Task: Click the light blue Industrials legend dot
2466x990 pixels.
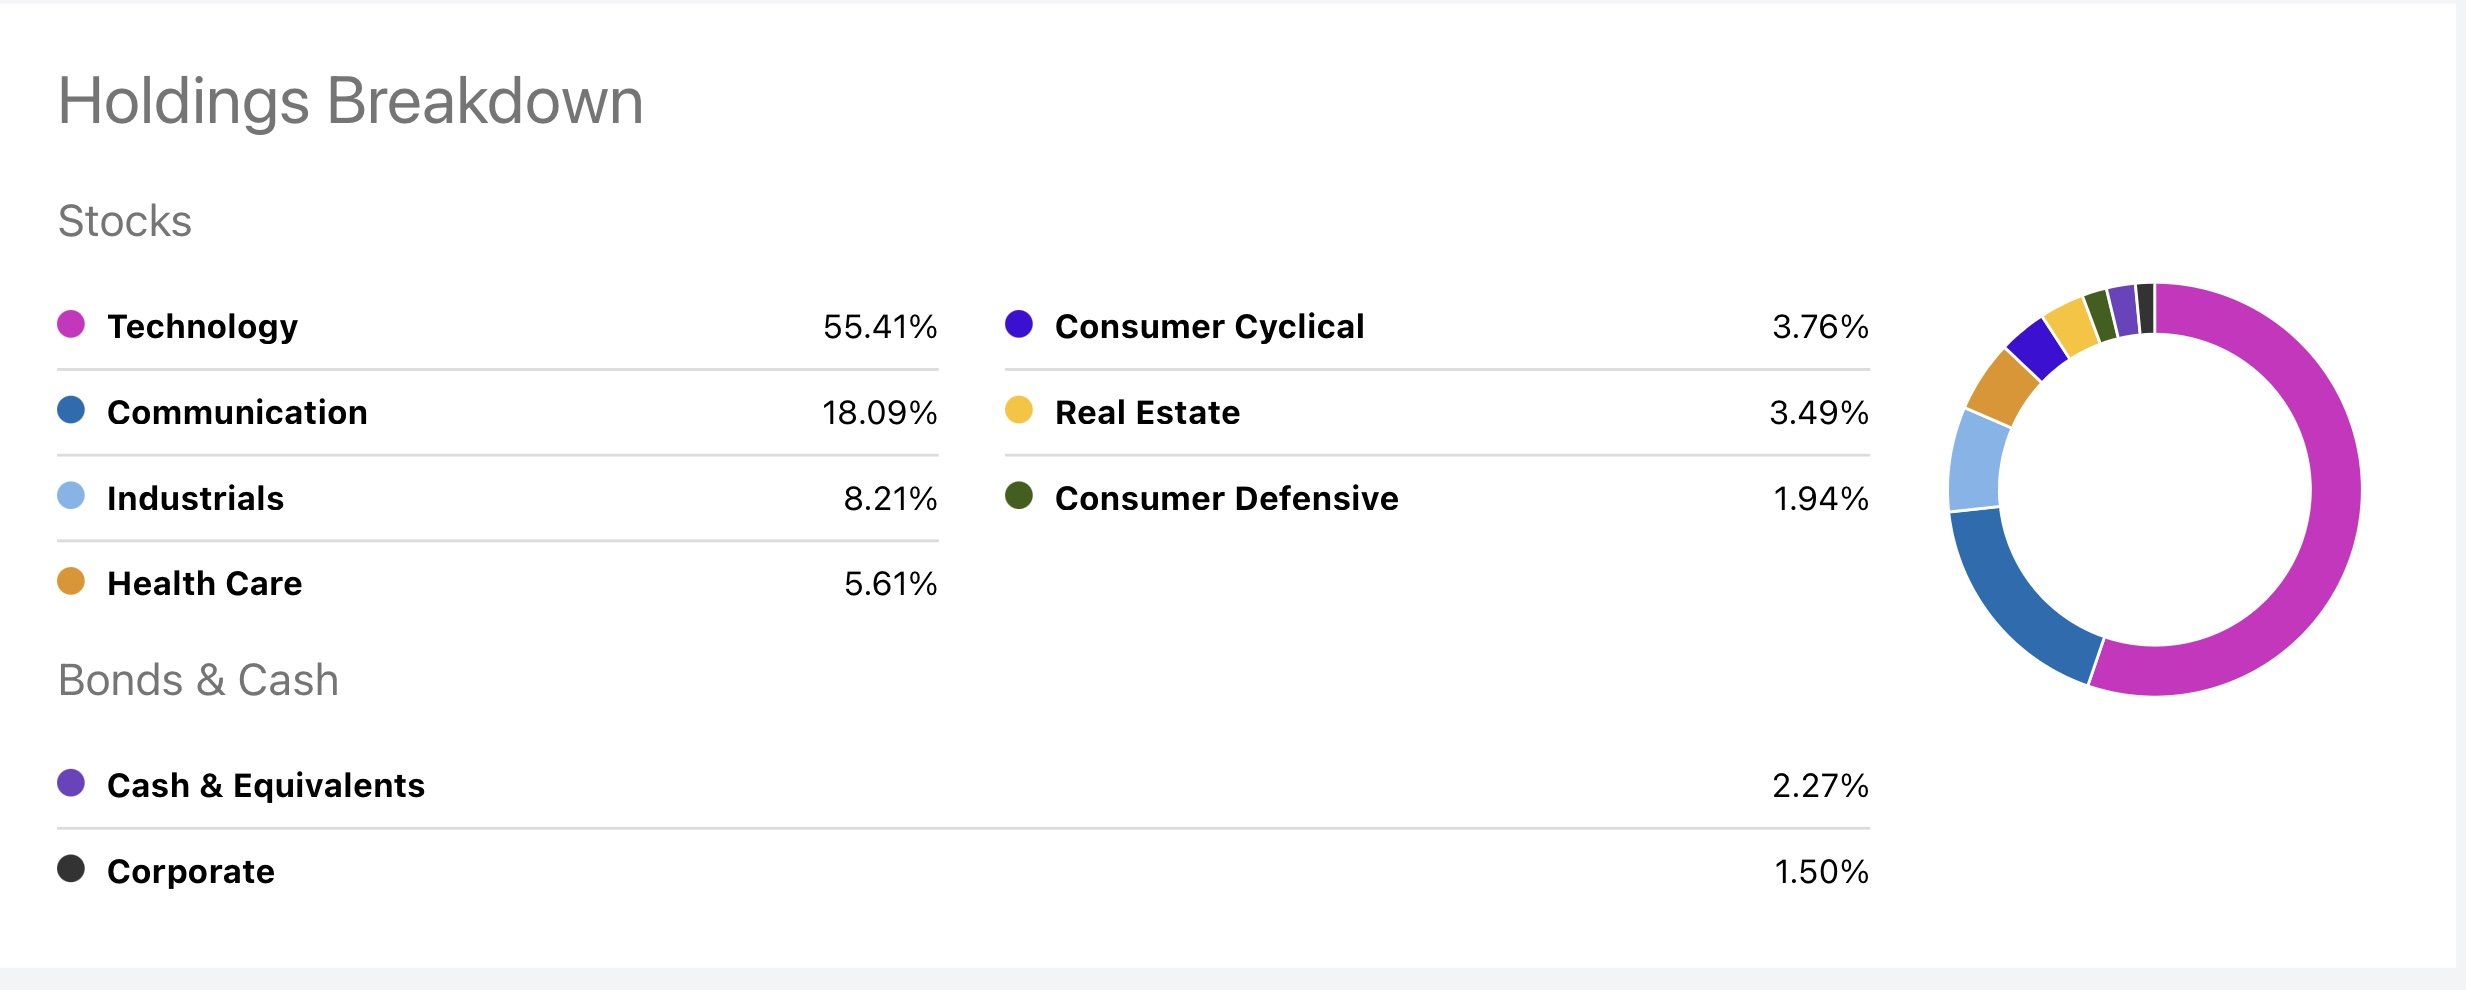Action: (x=71, y=496)
